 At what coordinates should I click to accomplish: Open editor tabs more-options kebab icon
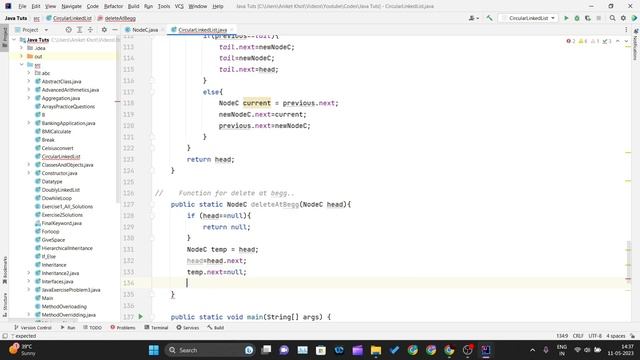point(626,30)
